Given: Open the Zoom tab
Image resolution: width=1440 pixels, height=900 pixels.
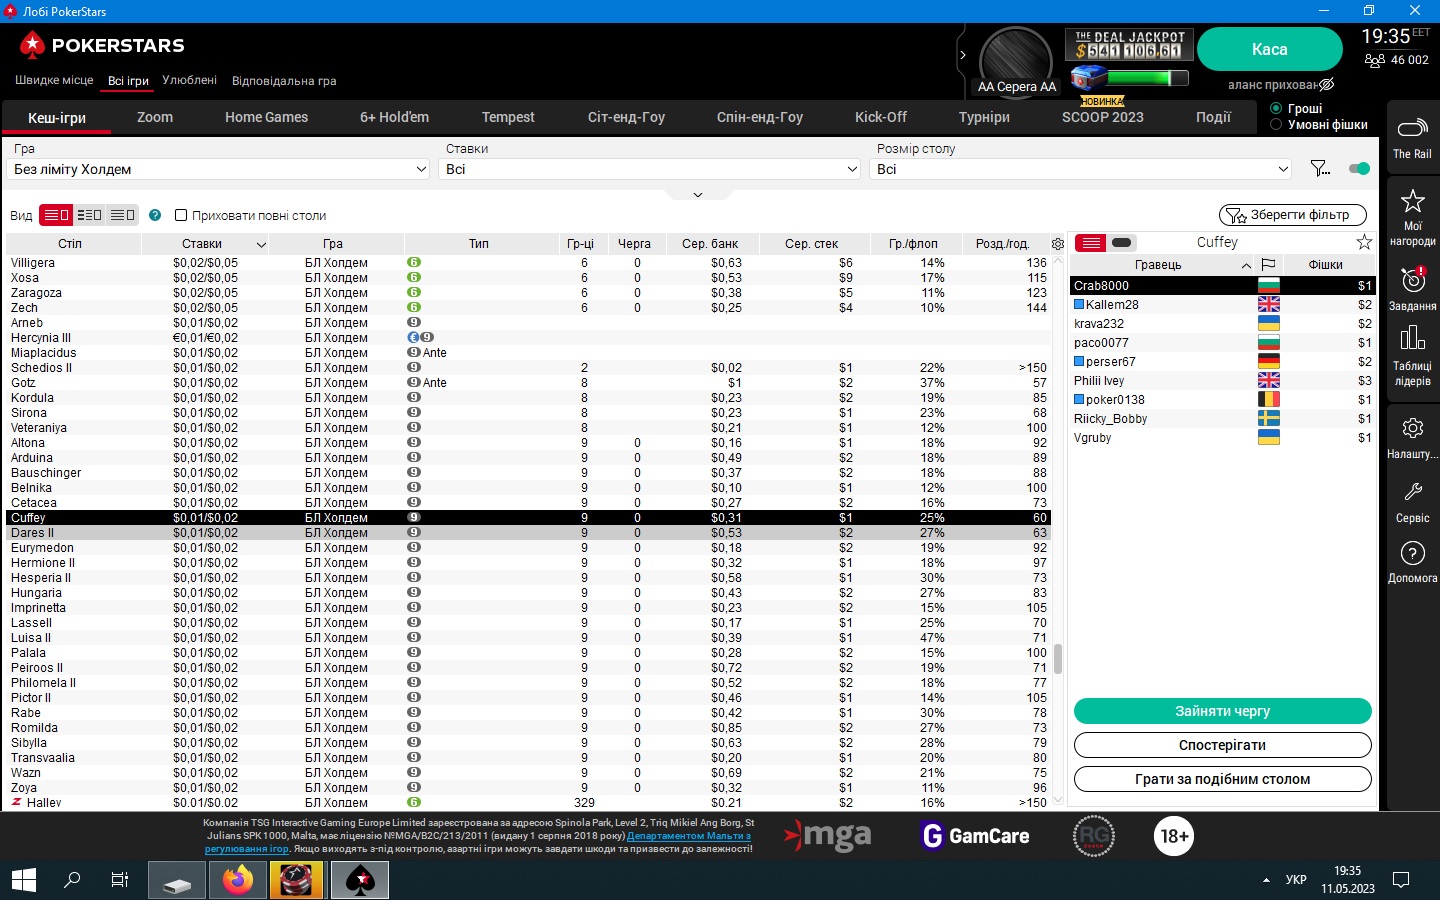Looking at the screenshot, I should pyautogui.click(x=155, y=117).
